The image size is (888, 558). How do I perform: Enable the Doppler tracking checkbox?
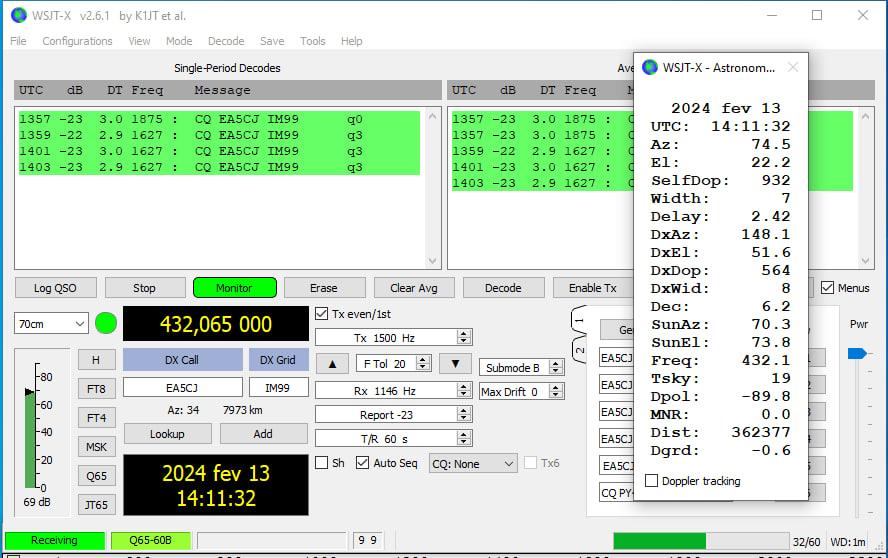pos(652,481)
